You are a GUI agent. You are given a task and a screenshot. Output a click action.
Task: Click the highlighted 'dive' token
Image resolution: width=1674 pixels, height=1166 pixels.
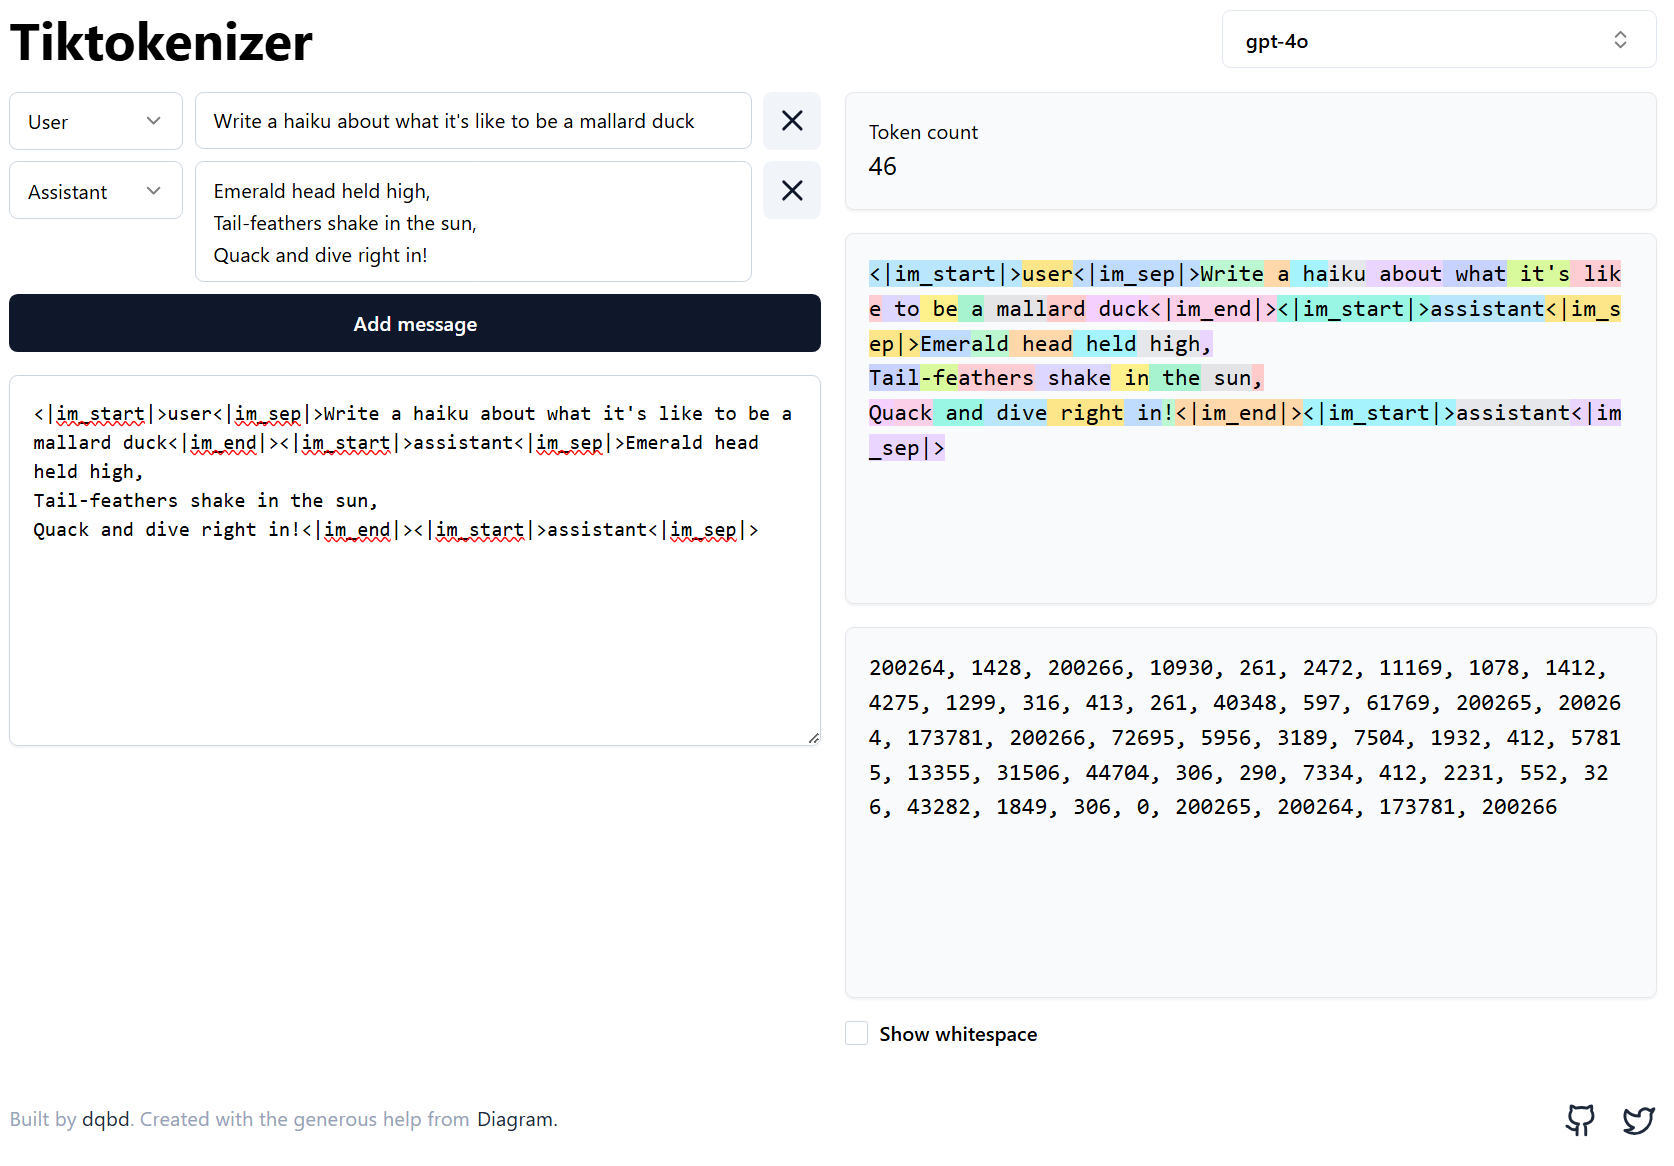1015,413
